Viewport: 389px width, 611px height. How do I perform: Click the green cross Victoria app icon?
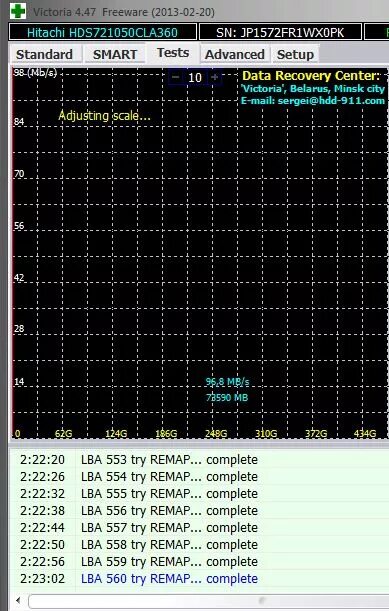click(18, 11)
